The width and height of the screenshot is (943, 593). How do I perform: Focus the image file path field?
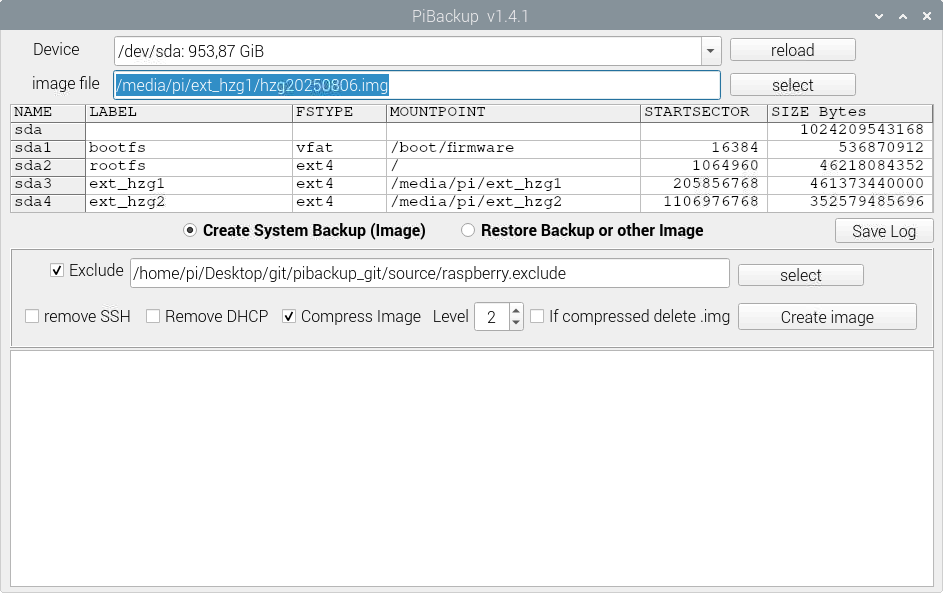(417, 85)
